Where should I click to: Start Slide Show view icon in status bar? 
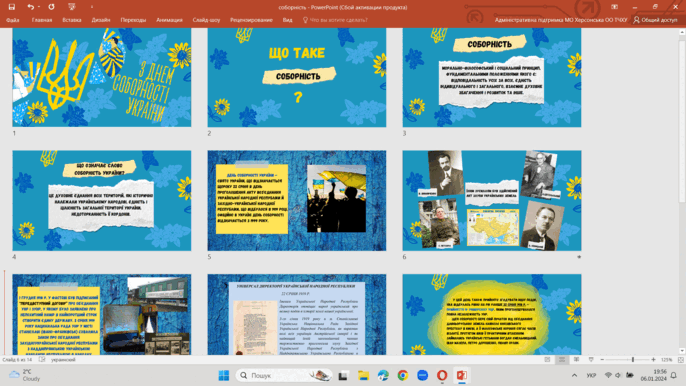click(591, 360)
